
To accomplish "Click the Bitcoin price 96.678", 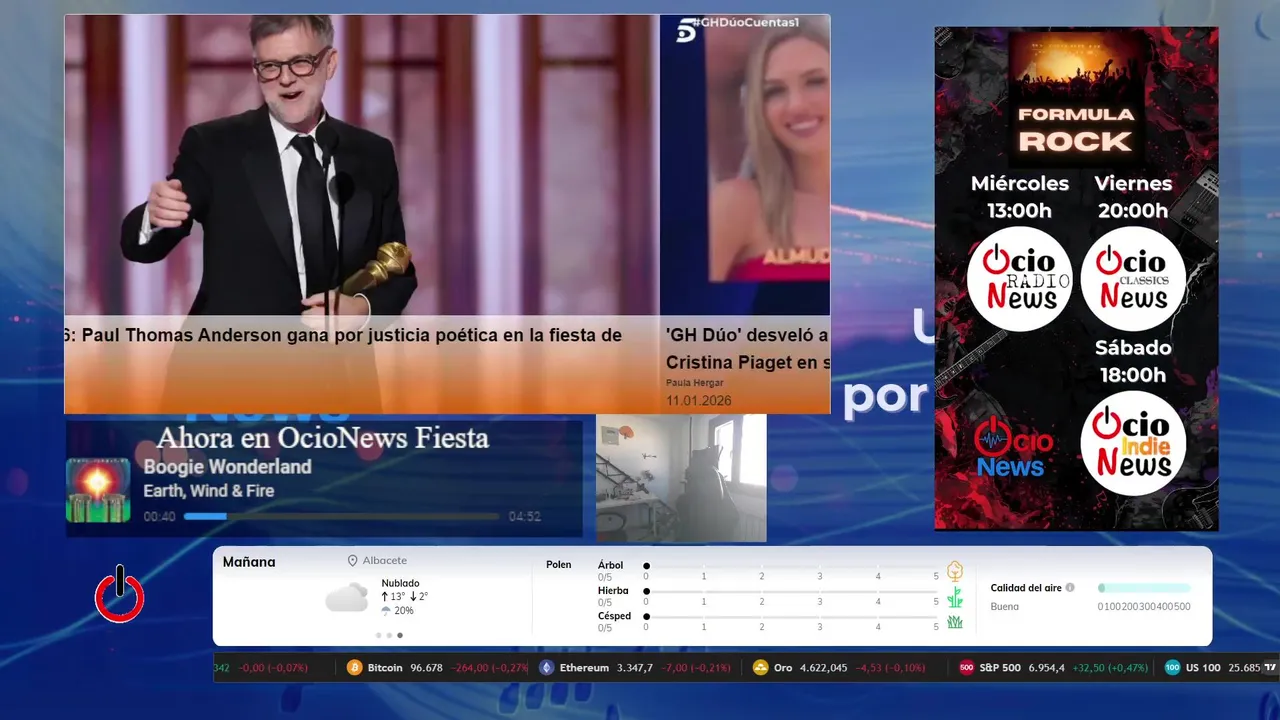I will 426,668.
